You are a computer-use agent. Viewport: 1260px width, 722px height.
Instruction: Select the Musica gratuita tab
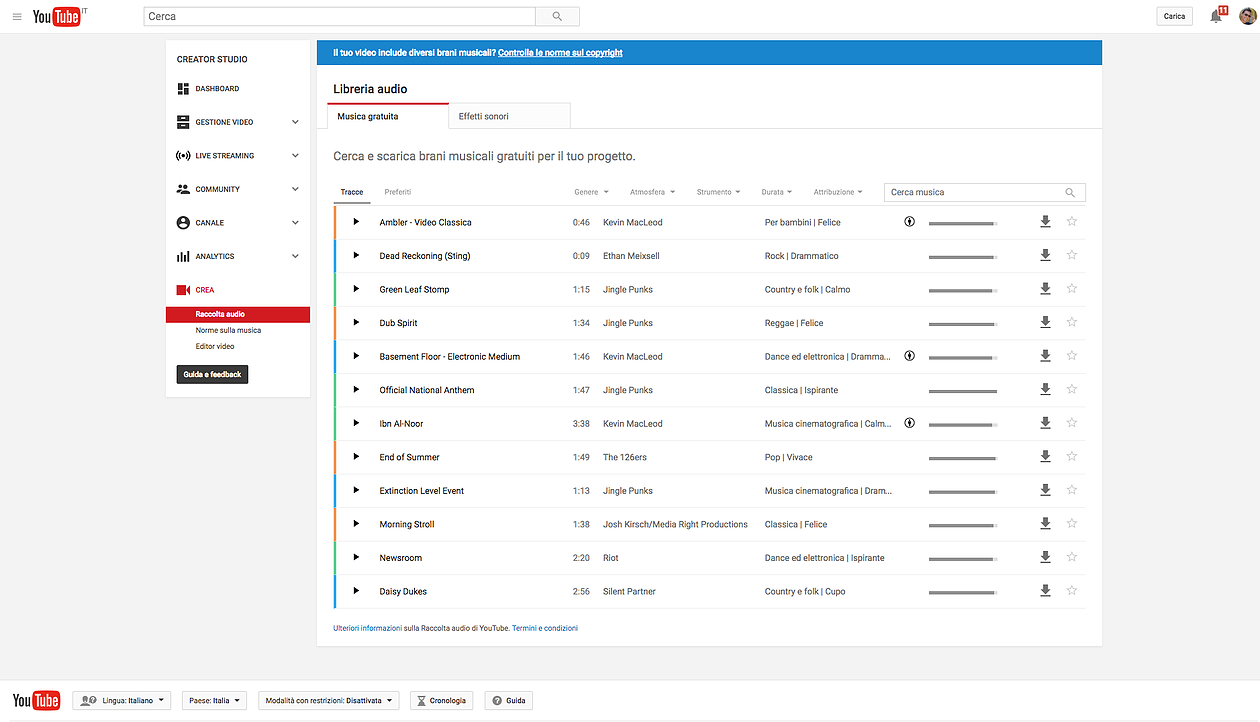coord(388,116)
